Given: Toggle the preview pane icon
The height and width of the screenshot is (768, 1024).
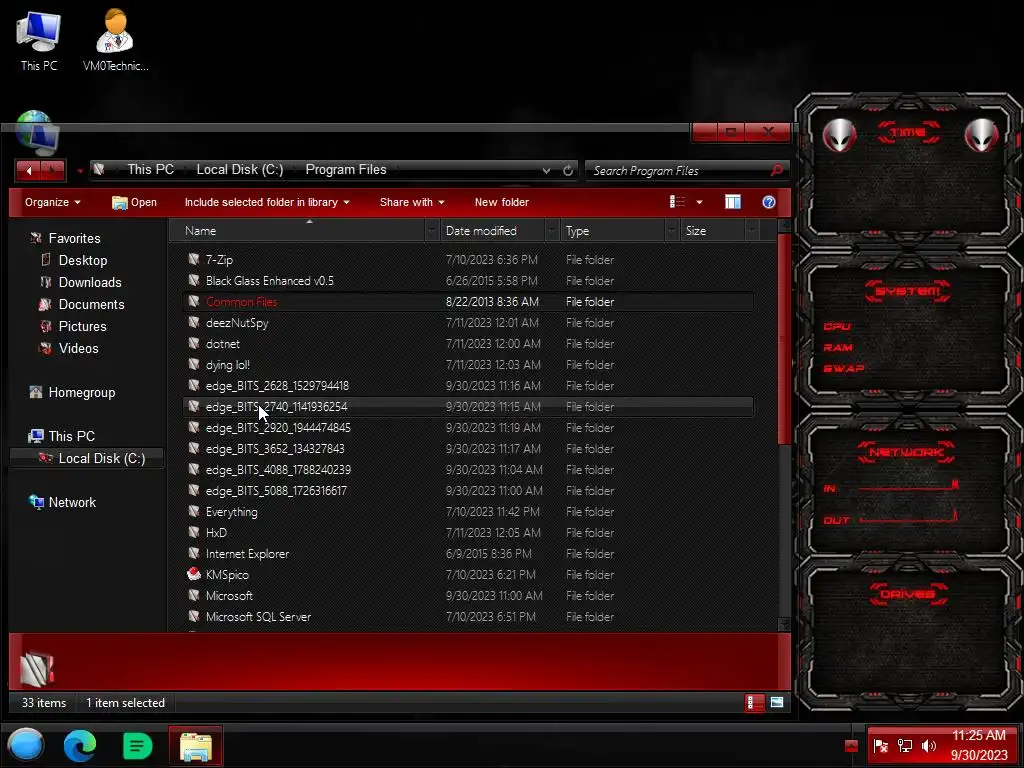Looking at the screenshot, I should [x=733, y=202].
